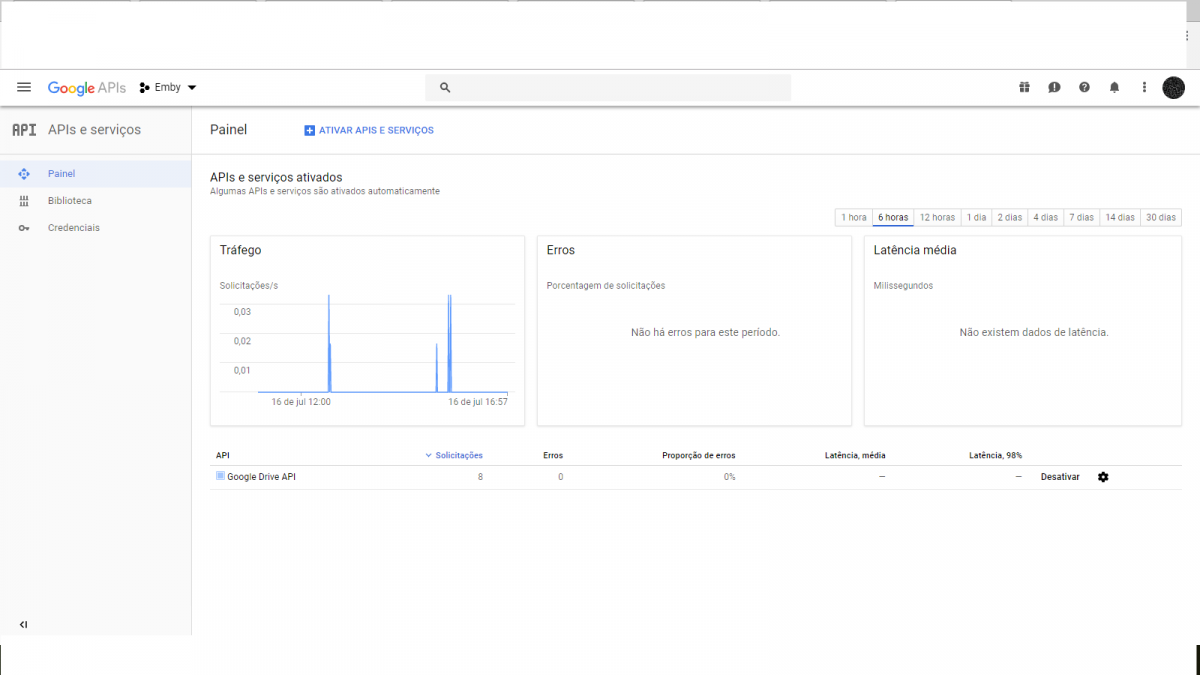This screenshot has width=1200, height=675.
Task: Open Biblioteca in the sidebar
Action: pyautogui.click(x=69, y=201)
